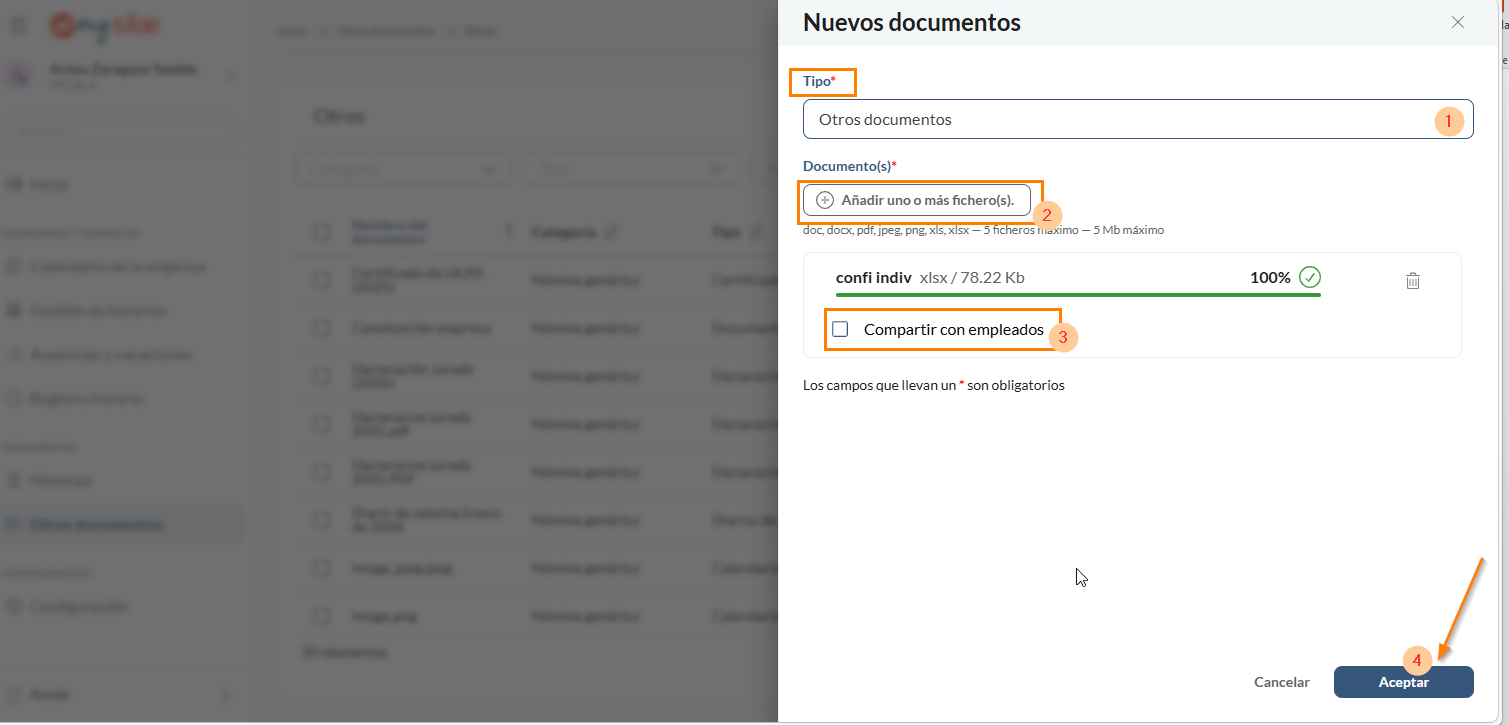The image size is (1509, 725).
Task: Sort by the Categoría column icon
Action: (x=611, y=232)
